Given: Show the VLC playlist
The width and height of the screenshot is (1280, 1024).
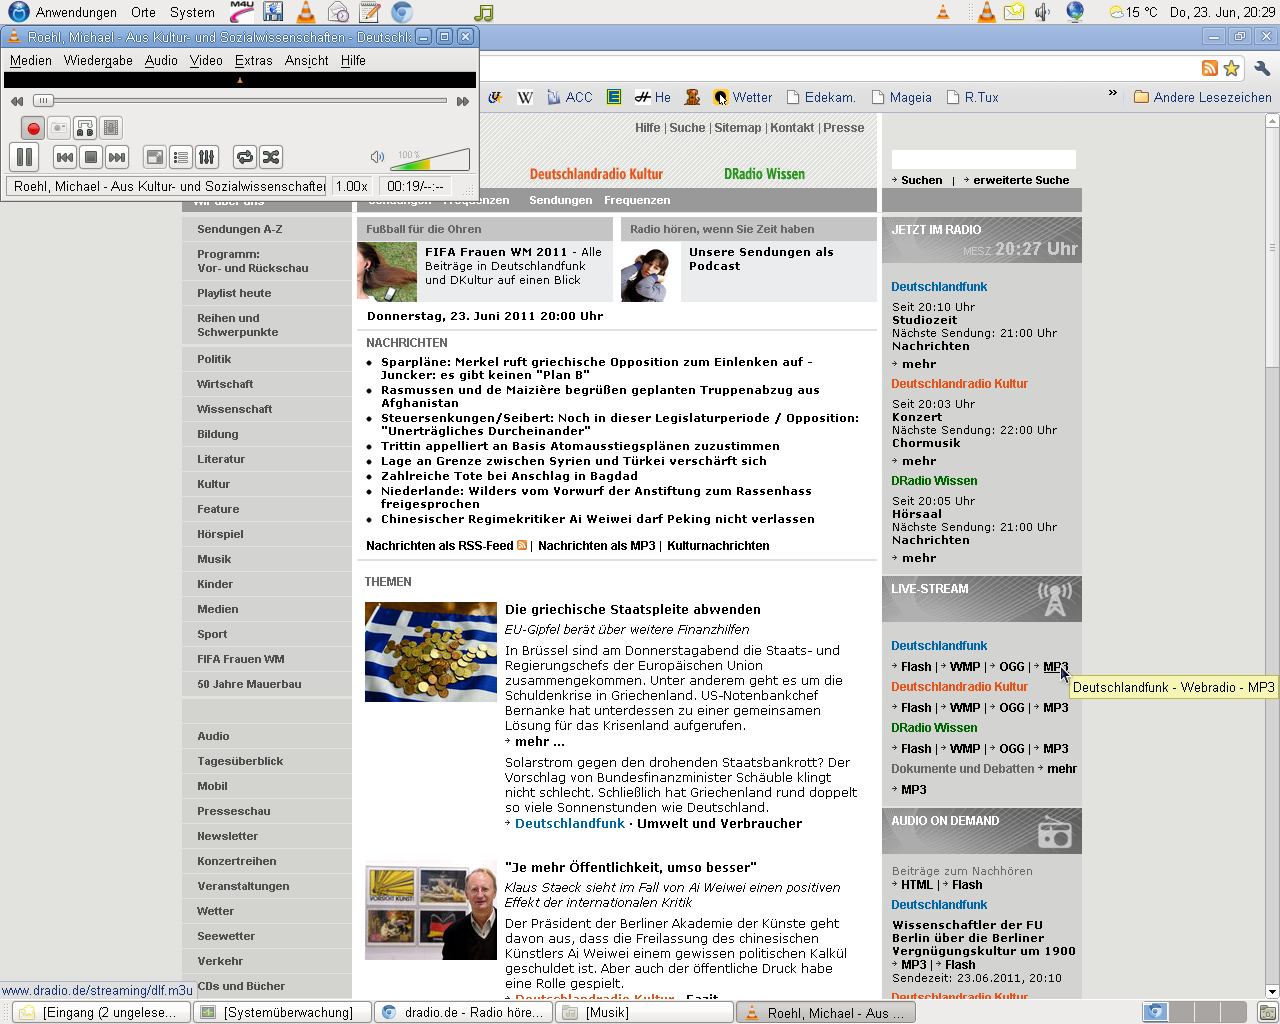Looking at the screenshot, I should (181, 157).
